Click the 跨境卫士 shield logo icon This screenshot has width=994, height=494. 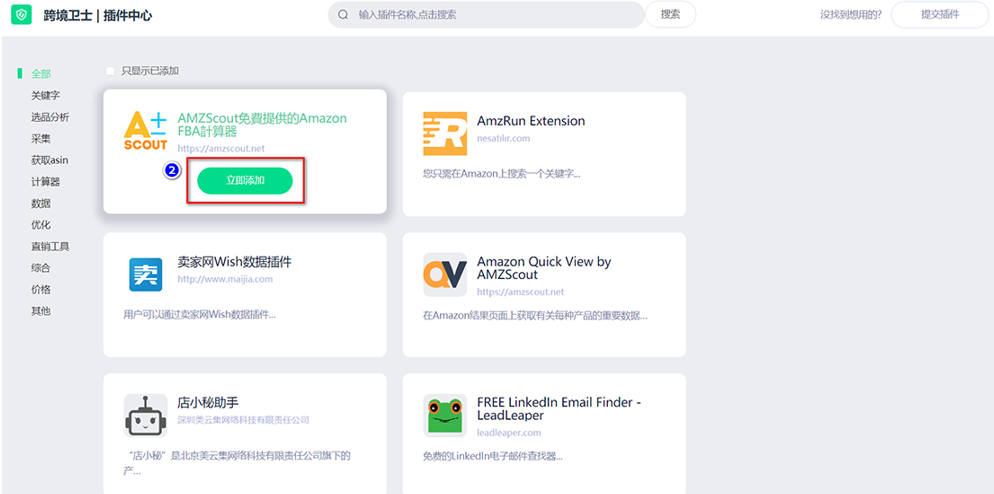pyautogui.click(x=21, y=16)
